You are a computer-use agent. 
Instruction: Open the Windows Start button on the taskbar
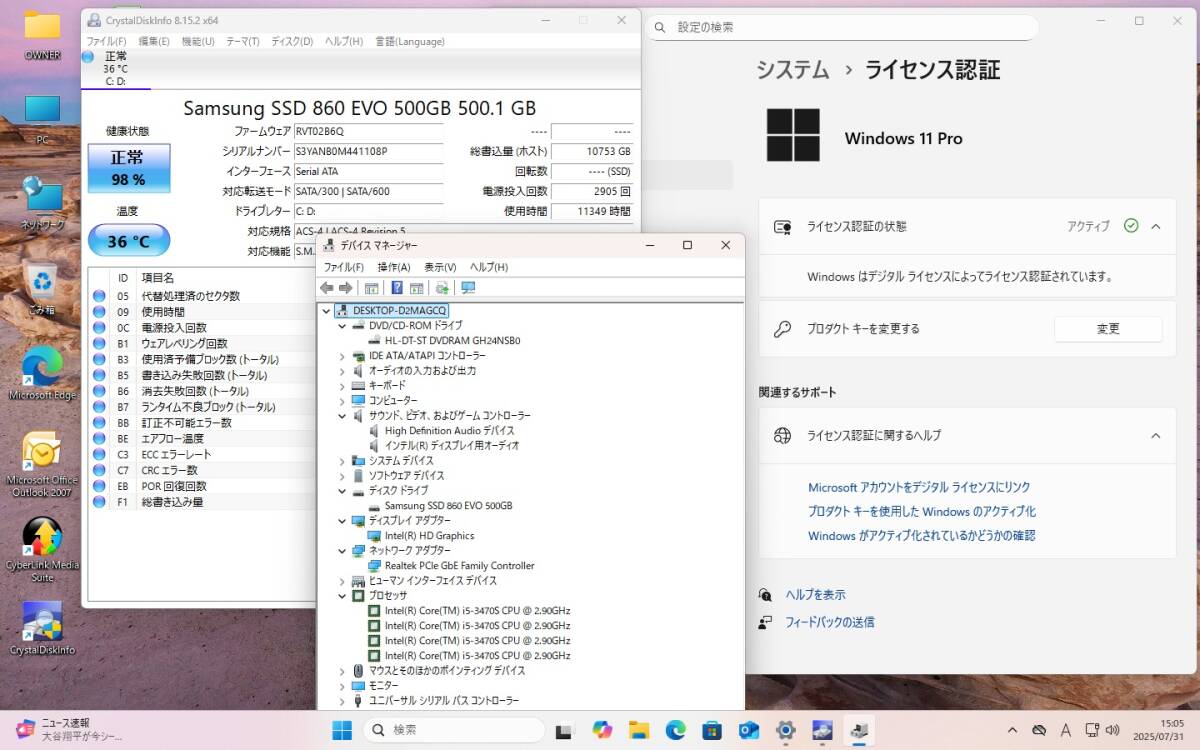(x=342, y=730)
